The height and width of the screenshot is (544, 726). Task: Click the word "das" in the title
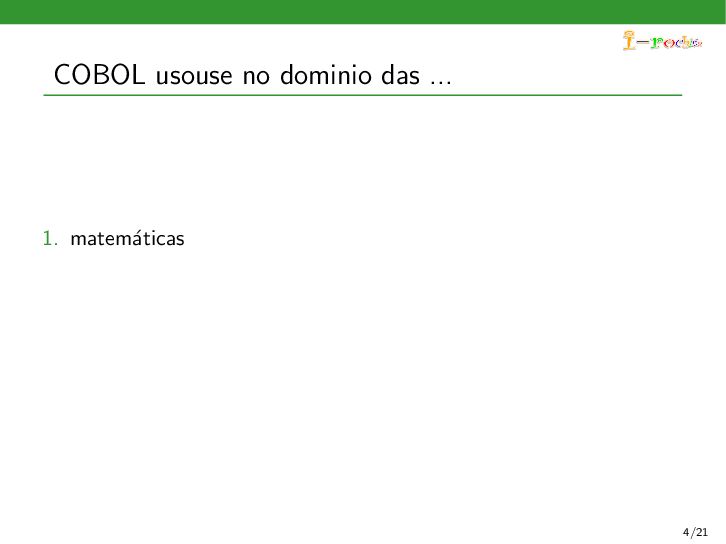point(401,75)
